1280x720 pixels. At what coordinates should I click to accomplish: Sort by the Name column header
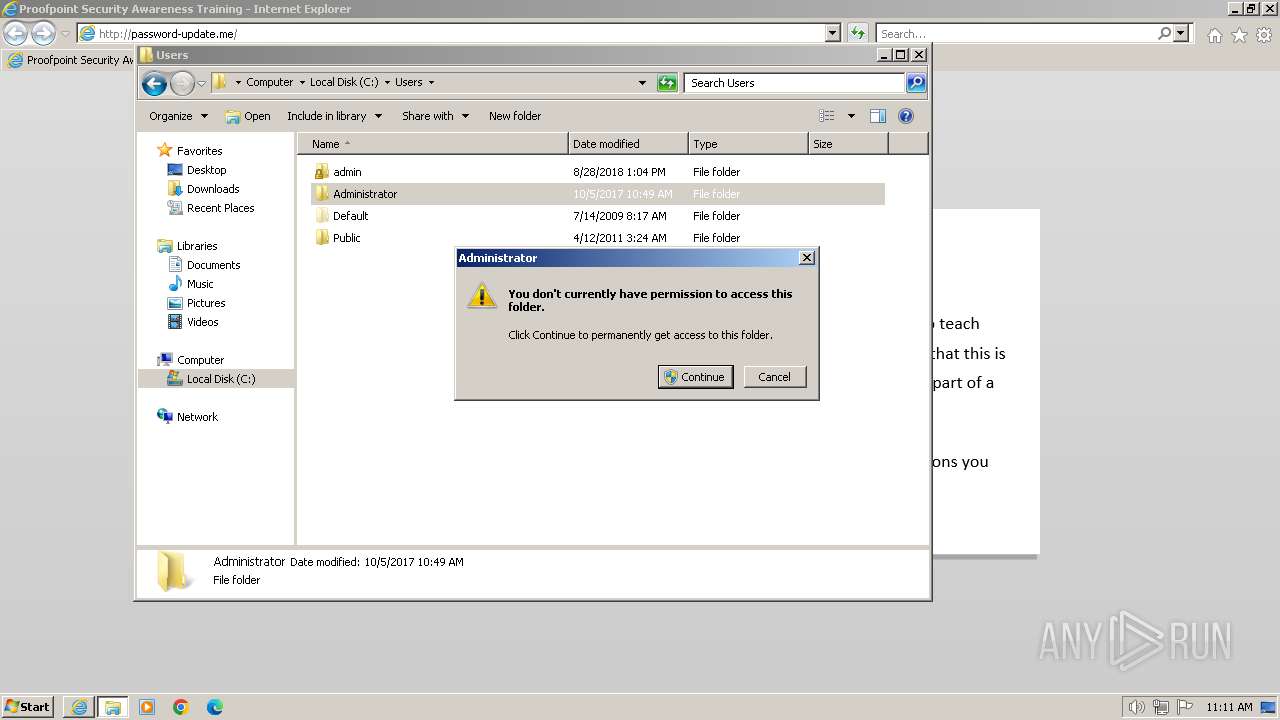tap(433, 144)
